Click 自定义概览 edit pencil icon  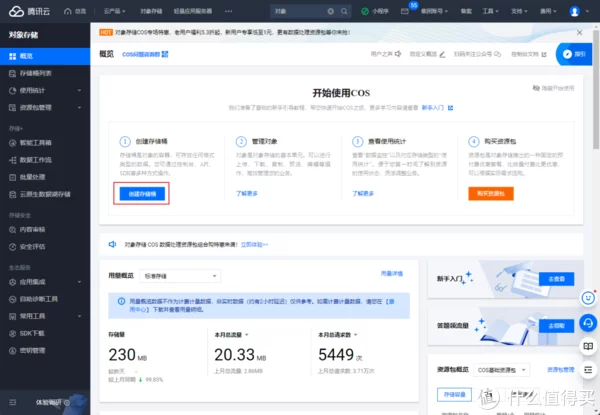442,54
